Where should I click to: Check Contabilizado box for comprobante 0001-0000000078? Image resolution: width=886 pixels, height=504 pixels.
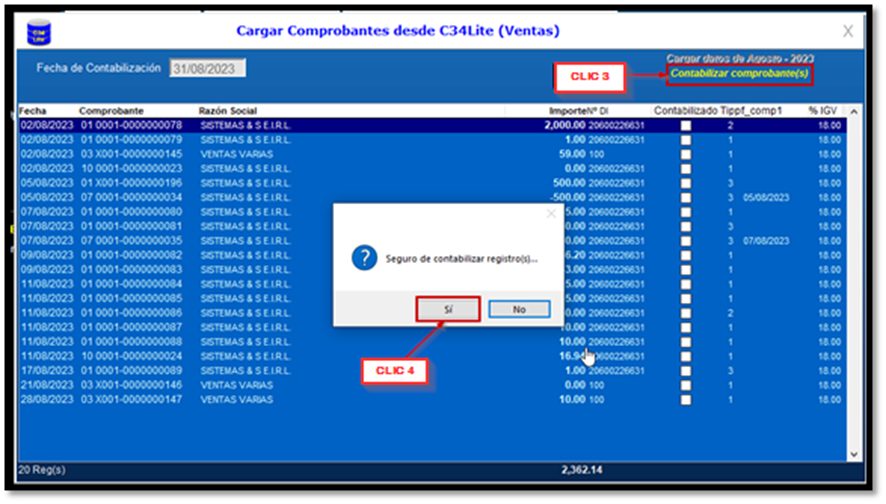686,126
